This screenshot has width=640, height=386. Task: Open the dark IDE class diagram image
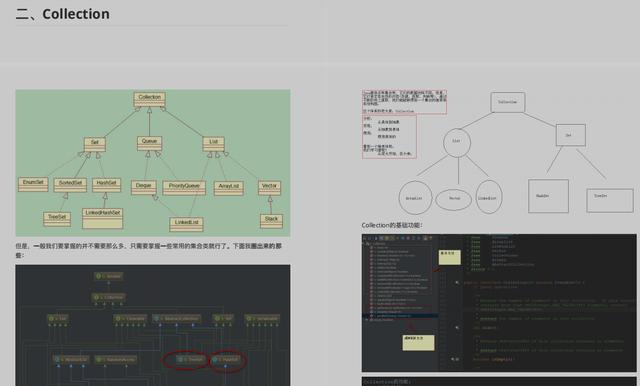click(x=153, y=325)
